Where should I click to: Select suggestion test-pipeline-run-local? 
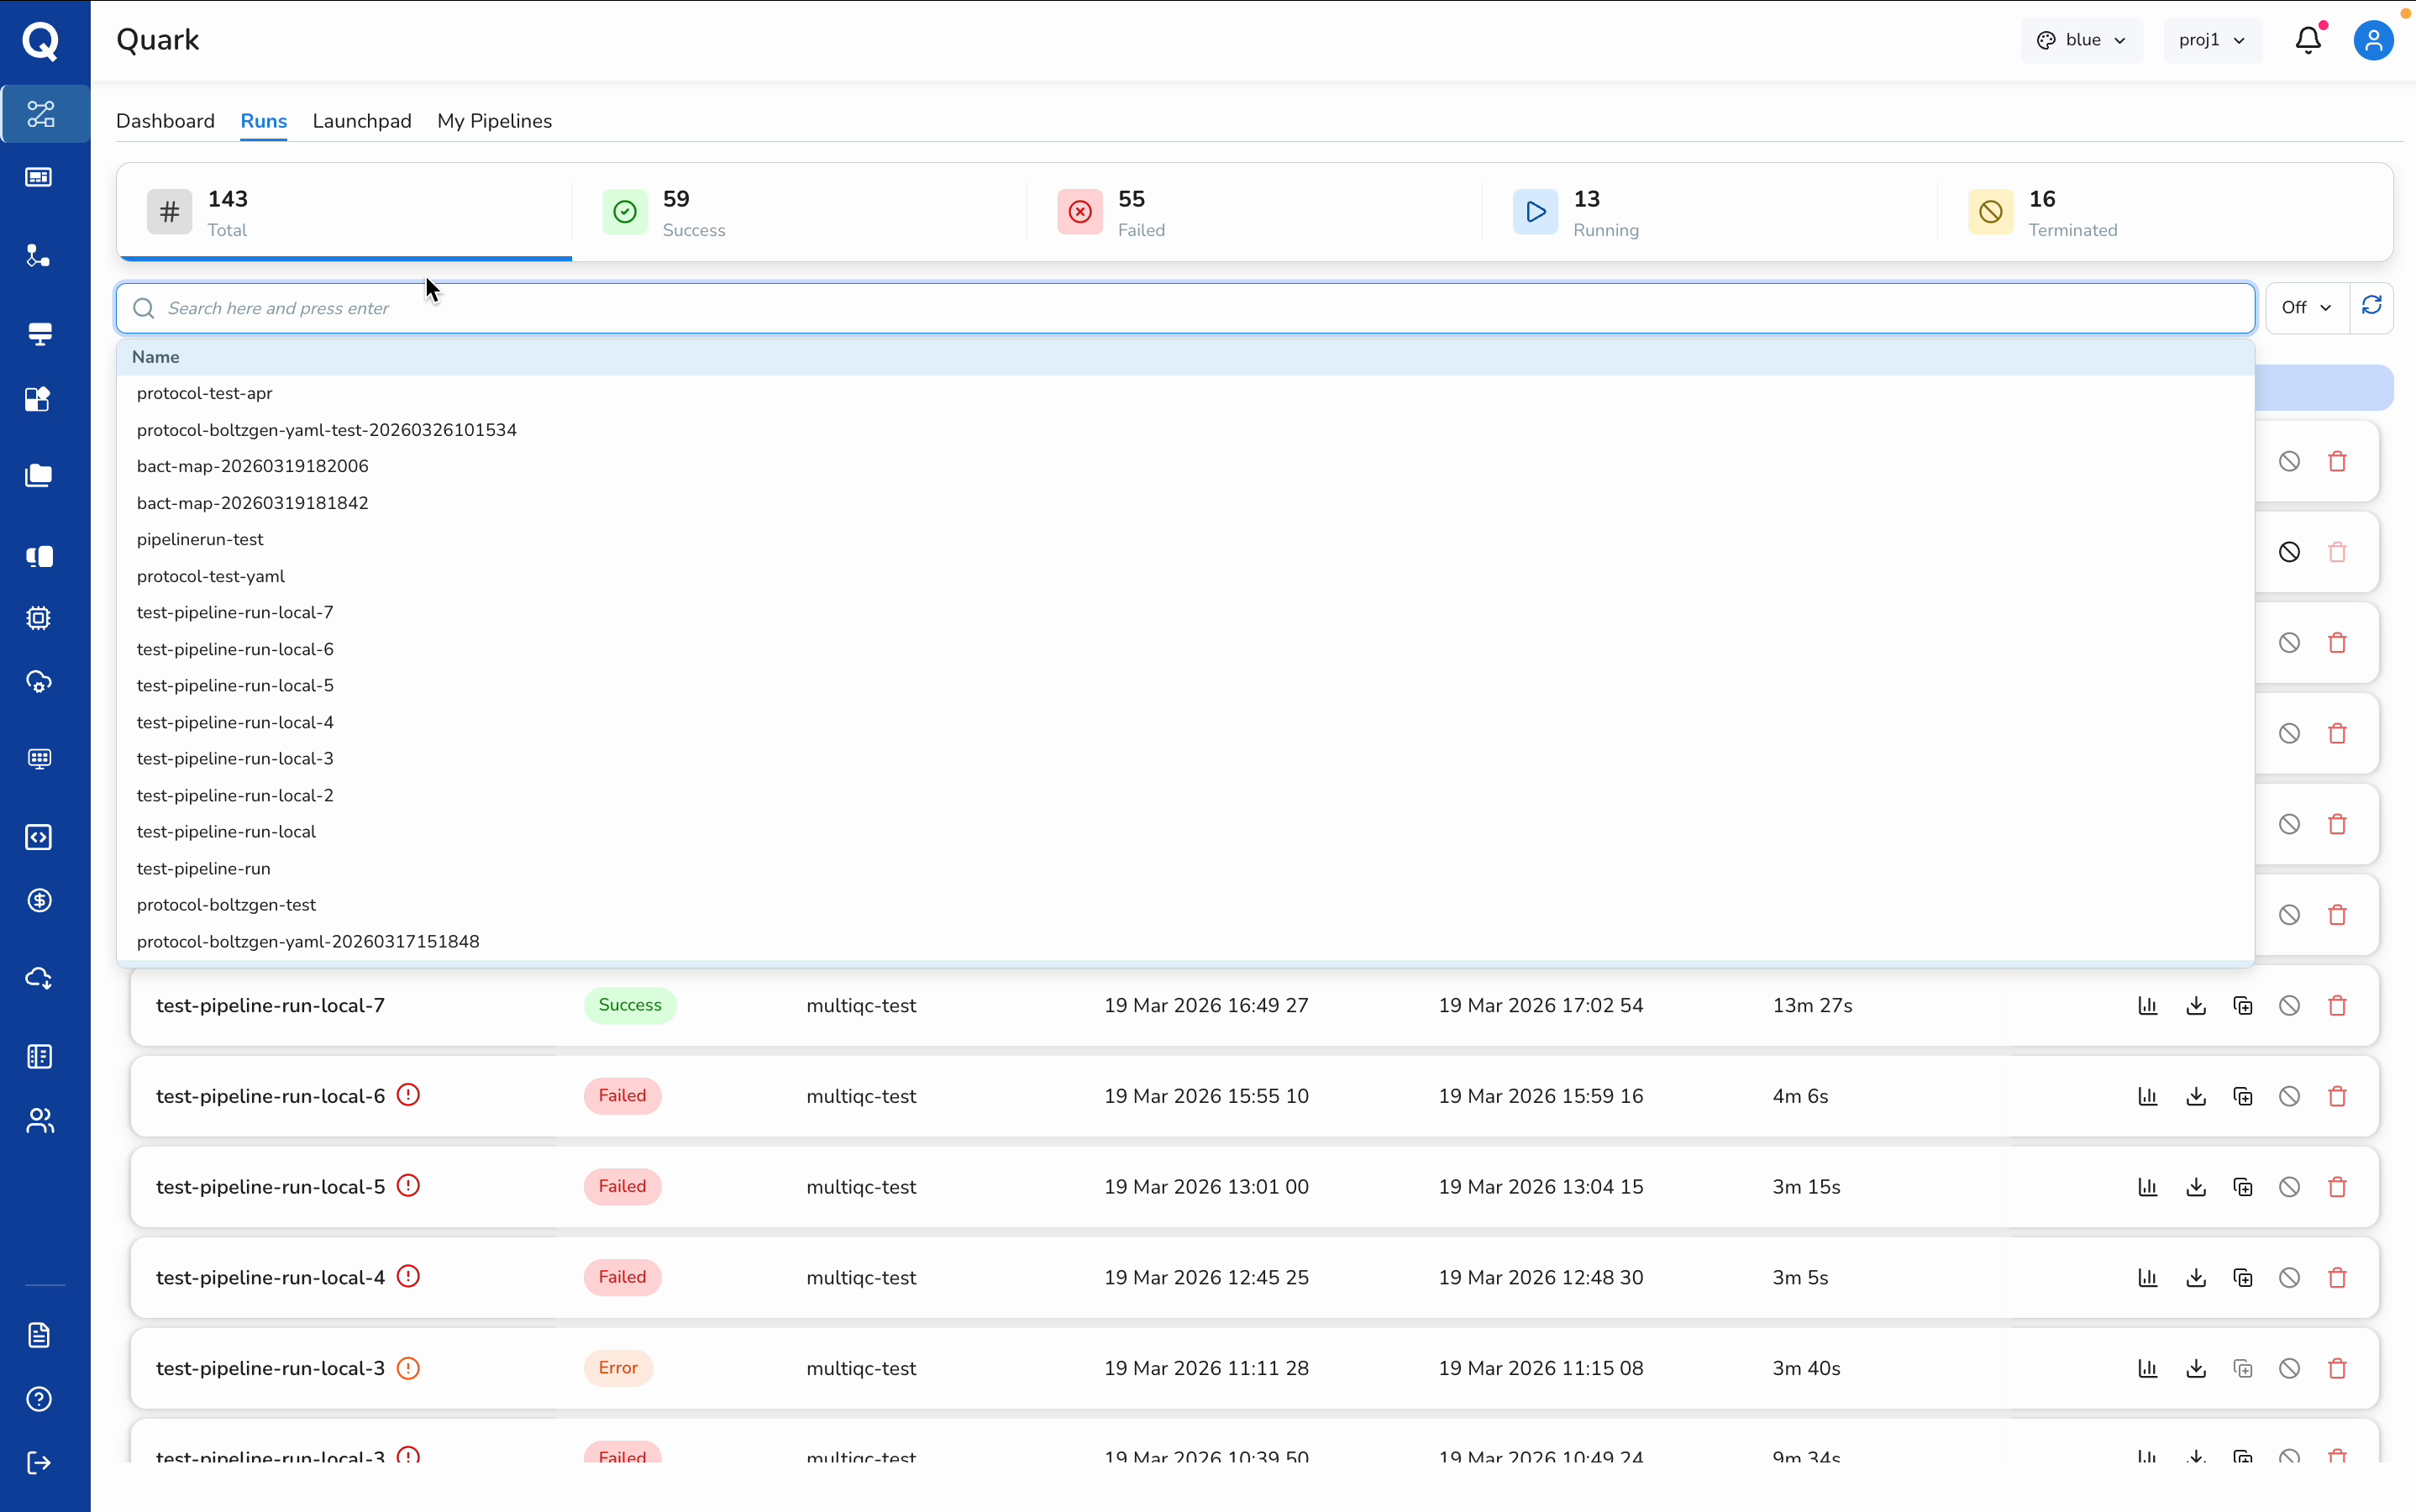tap(1186, 832)
